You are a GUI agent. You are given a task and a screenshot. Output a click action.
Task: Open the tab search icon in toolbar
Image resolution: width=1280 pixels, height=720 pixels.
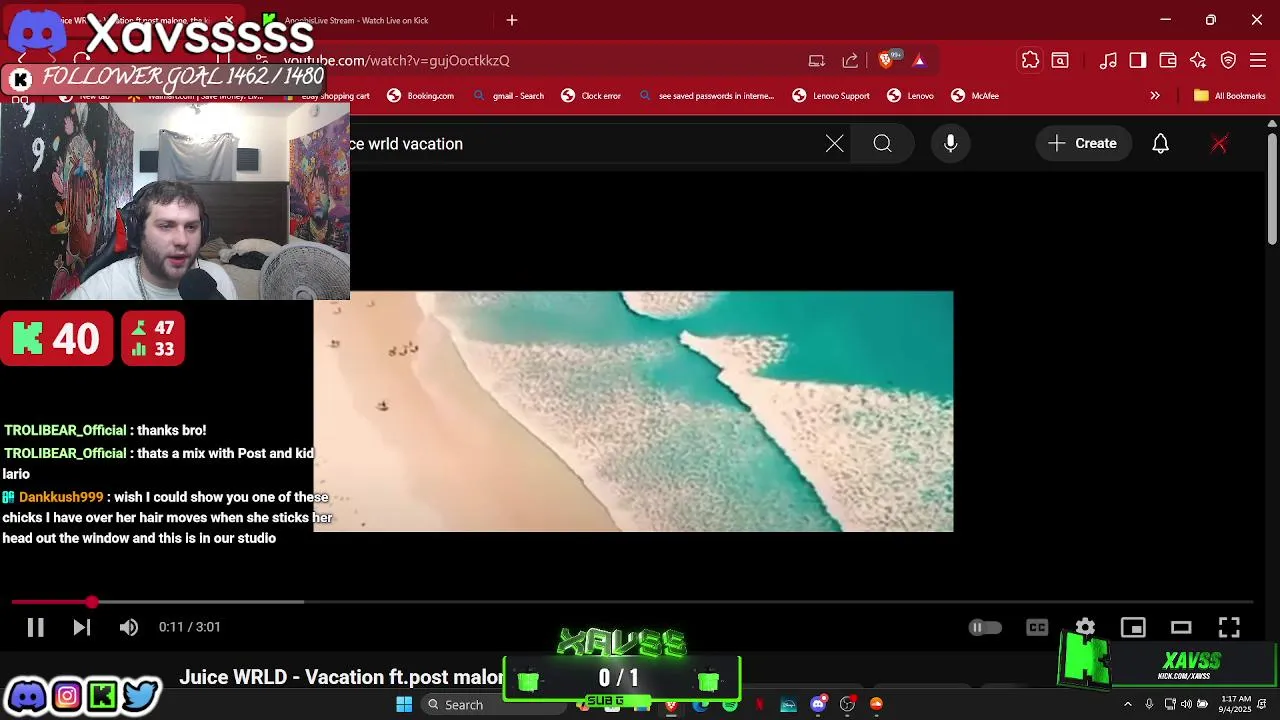click(1060, 60)
